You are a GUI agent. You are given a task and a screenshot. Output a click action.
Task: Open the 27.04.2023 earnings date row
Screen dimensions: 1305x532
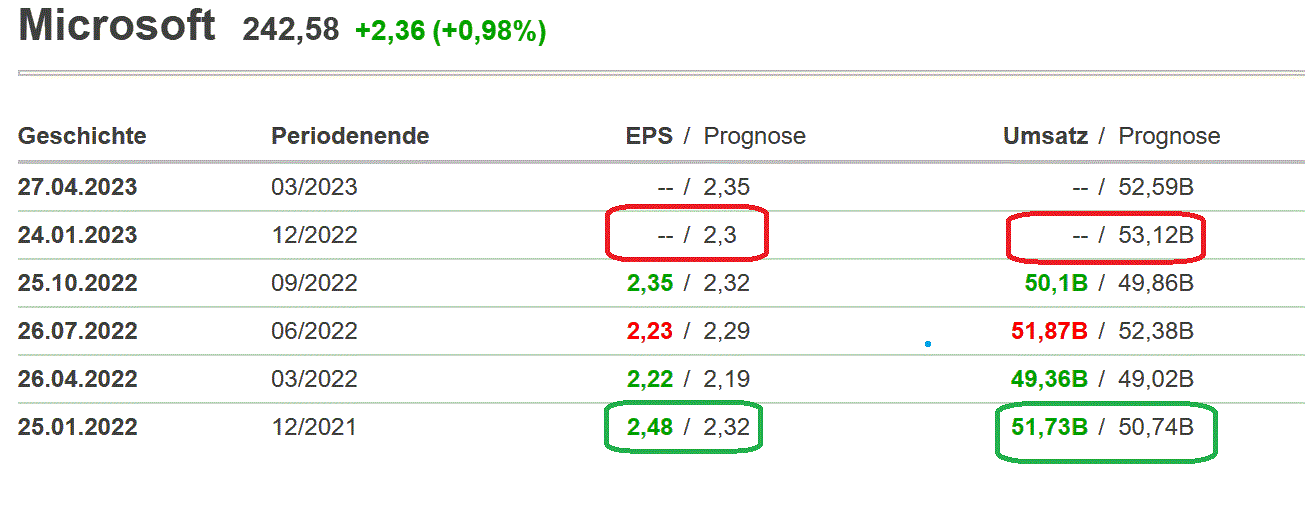[x=77, y=187]
